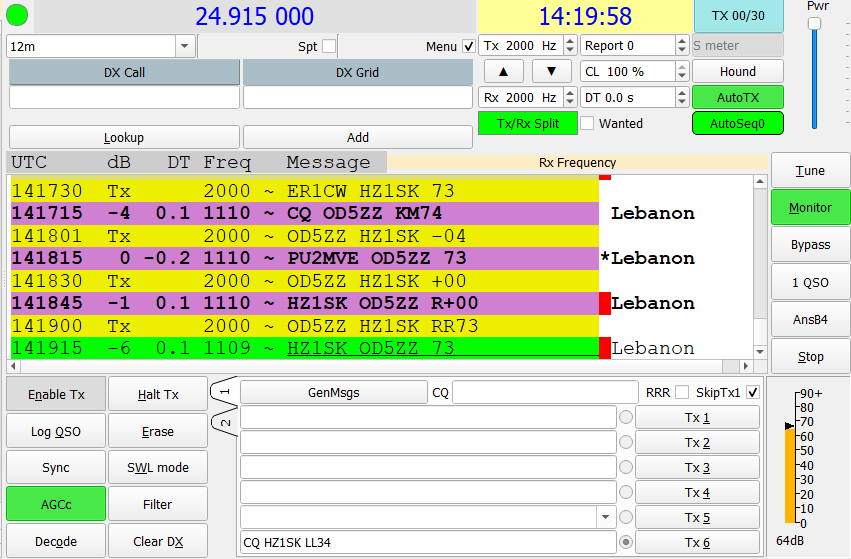Toggle the AutoTX button

coord(738,98)
